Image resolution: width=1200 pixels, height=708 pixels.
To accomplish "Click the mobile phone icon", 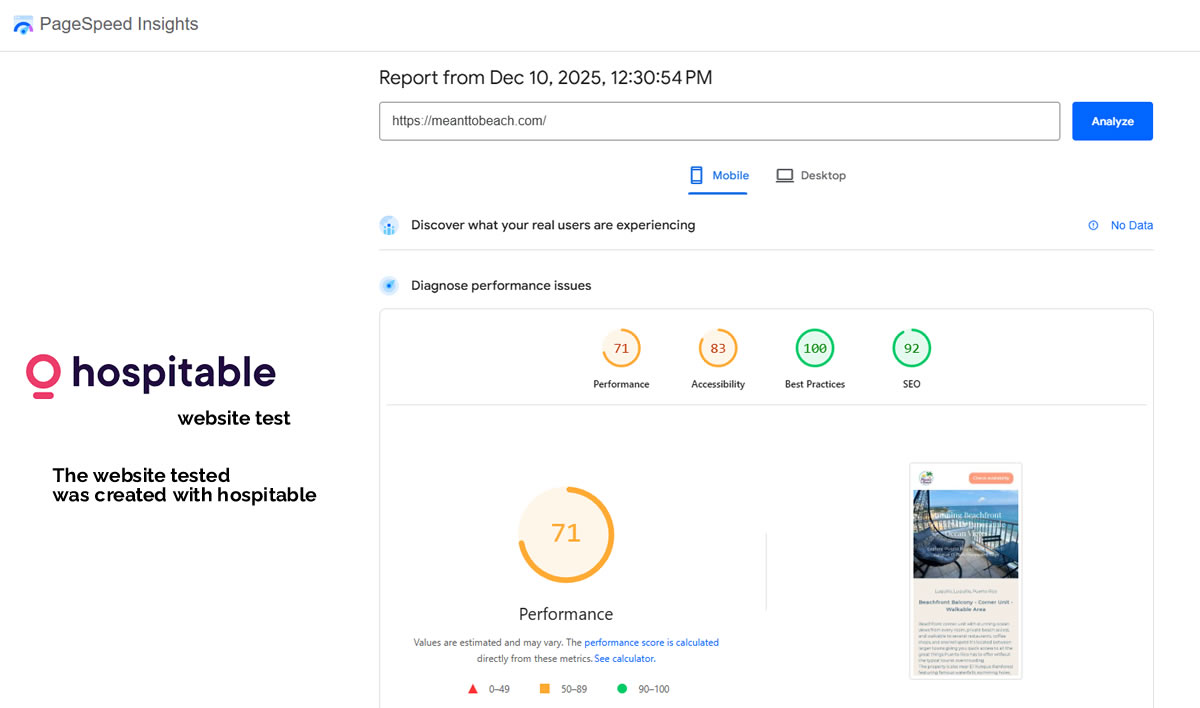I will coord(697,175).
